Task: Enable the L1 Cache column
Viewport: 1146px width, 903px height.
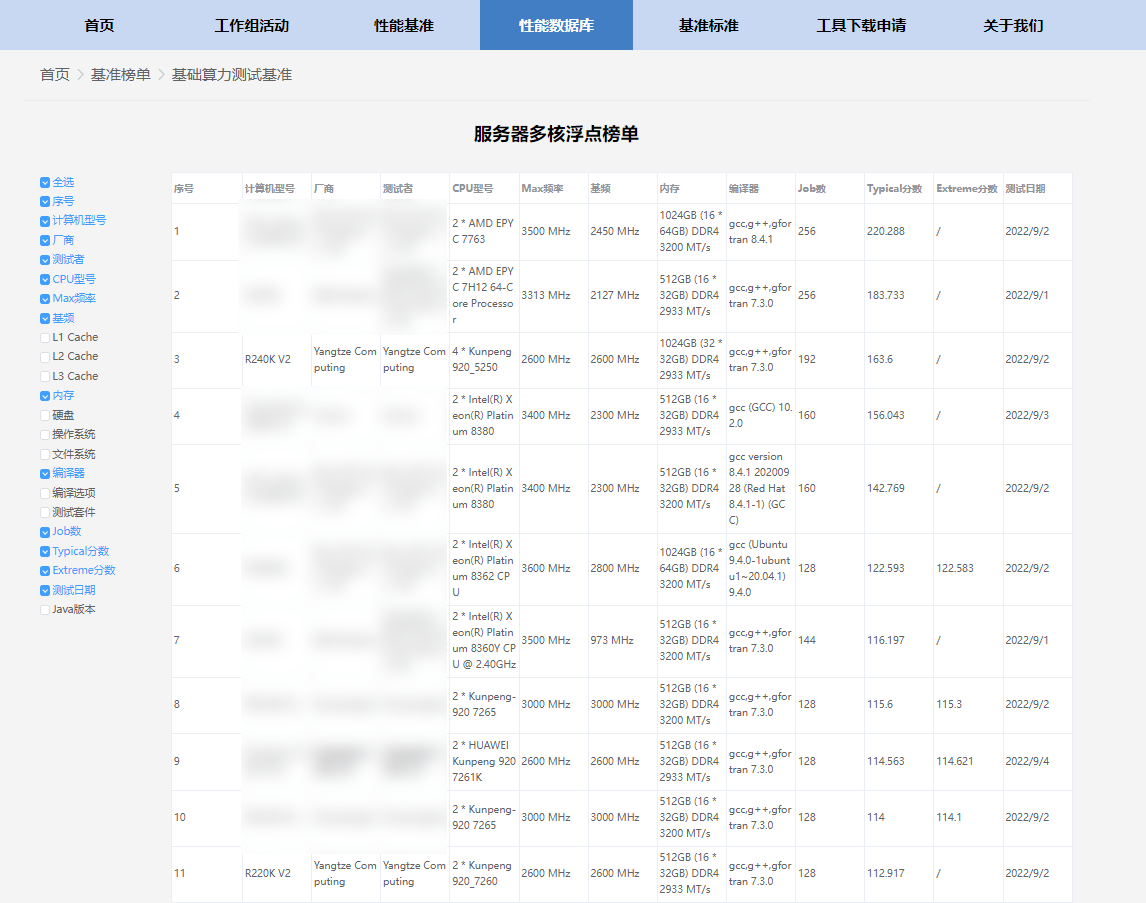Action: 45,338
